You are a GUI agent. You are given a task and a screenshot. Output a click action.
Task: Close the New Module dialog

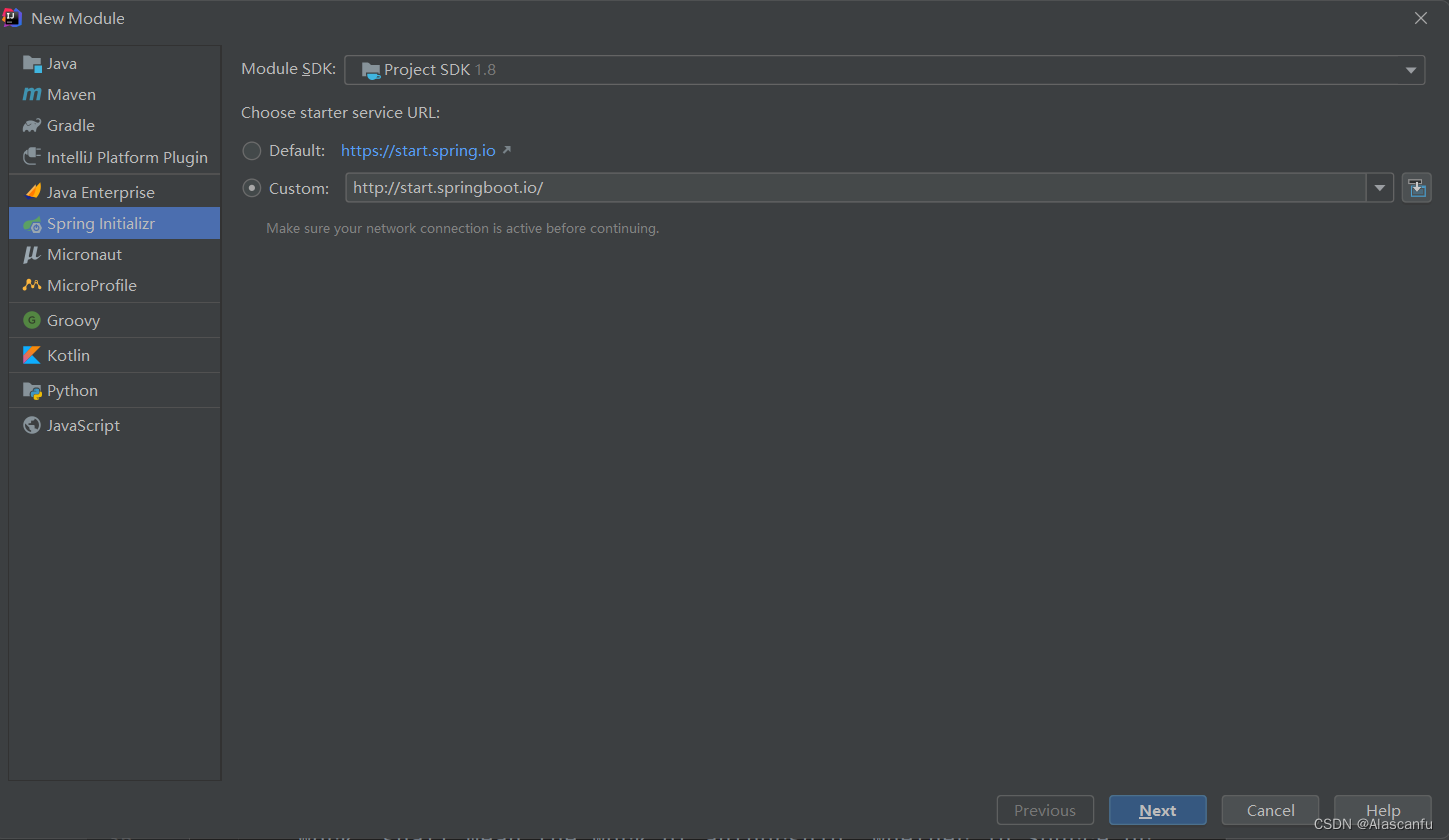click(x=1421, y=18)
